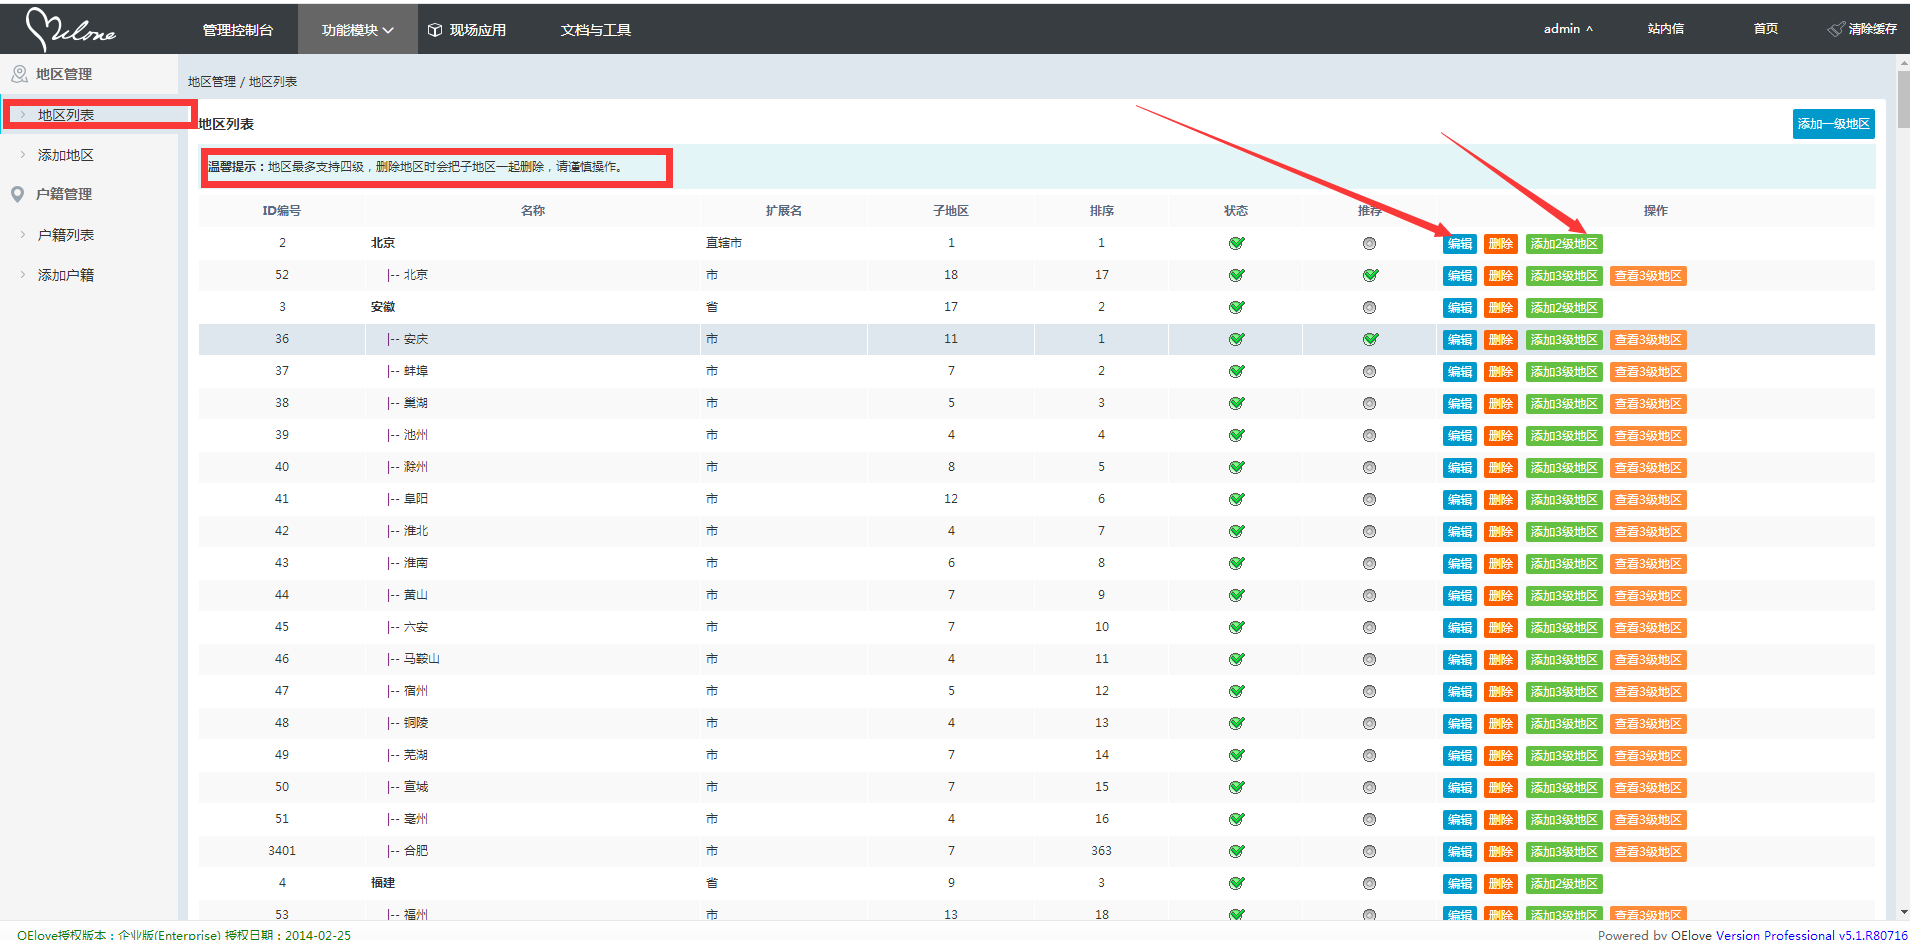This screenshot has width=1910, height=940.
Task: Expand the 地区列表 sidebar item arrow
Action: pyautogui.click(x=23, y=114)
